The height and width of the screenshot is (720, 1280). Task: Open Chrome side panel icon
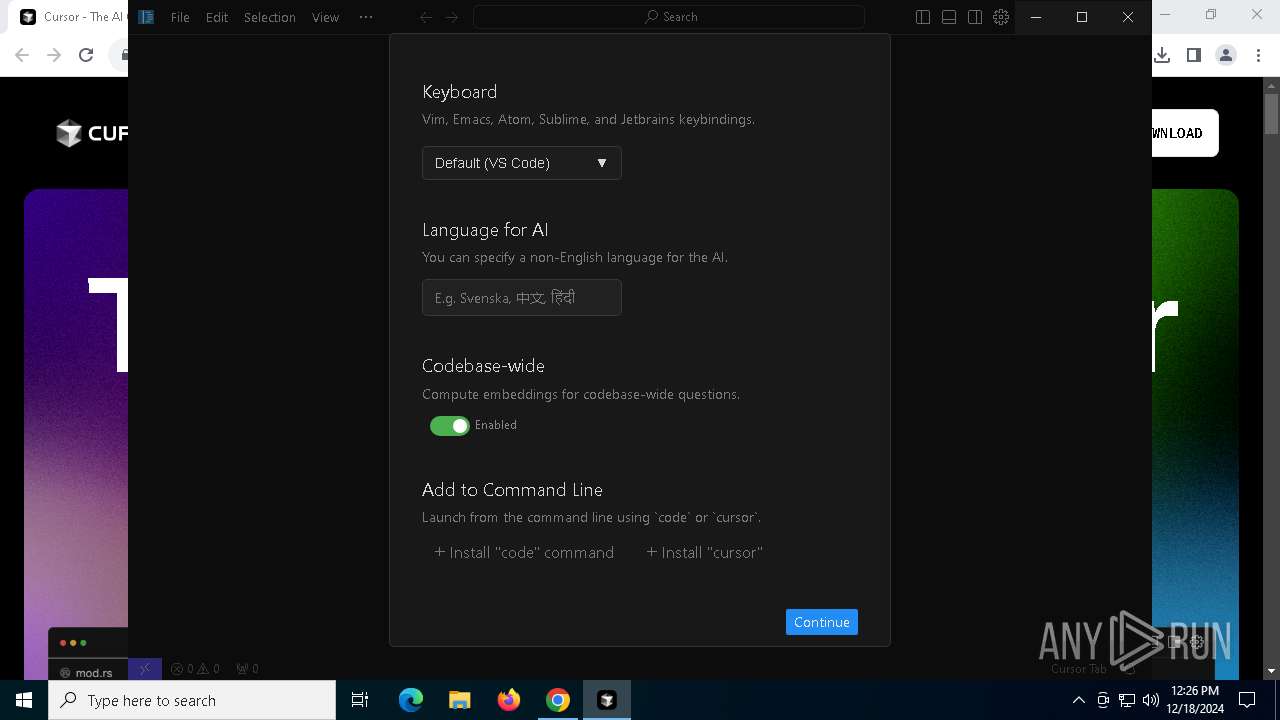pos(1193,56)
